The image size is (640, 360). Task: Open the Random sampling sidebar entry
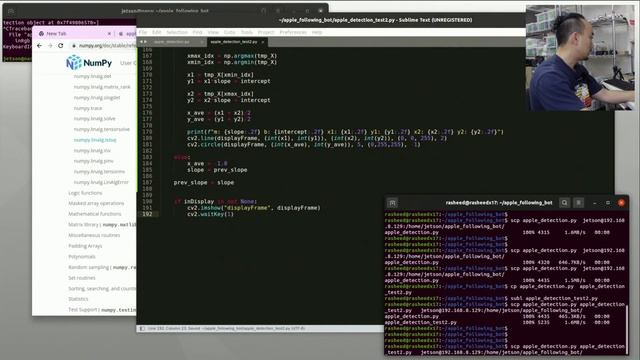[x=102, y=267]
